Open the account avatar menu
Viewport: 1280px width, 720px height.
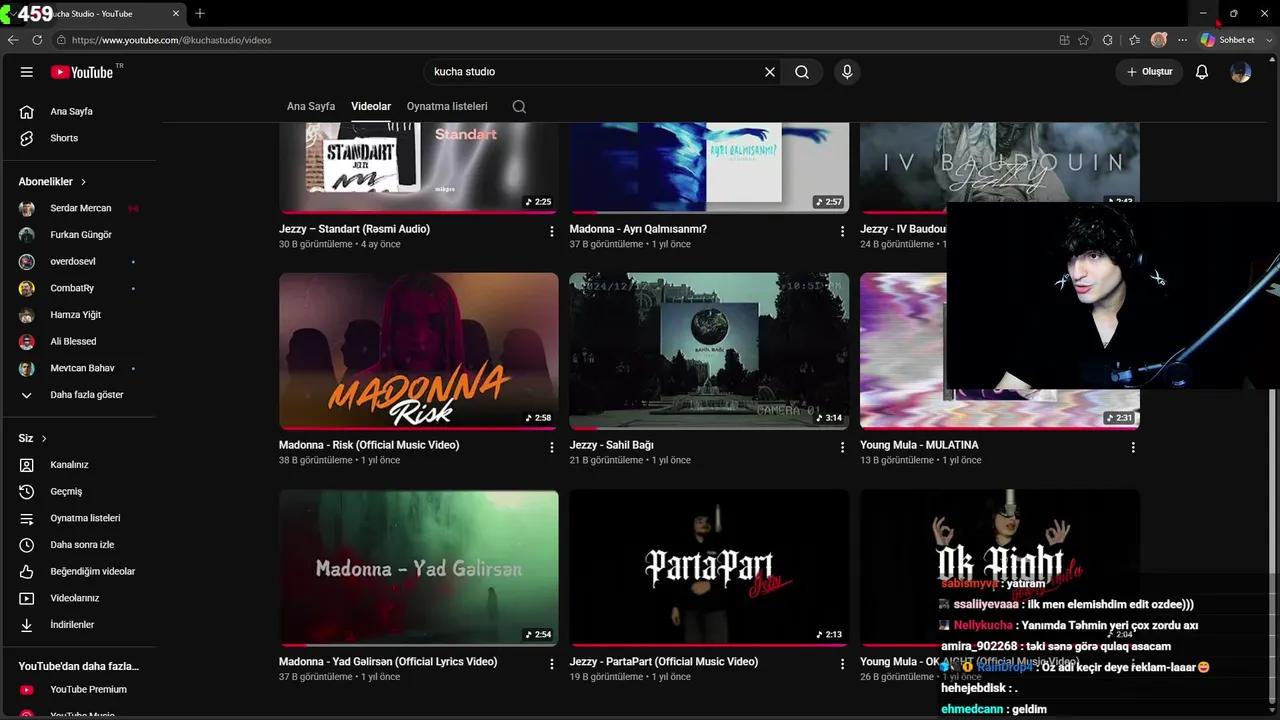click(x=1241, y=72)
